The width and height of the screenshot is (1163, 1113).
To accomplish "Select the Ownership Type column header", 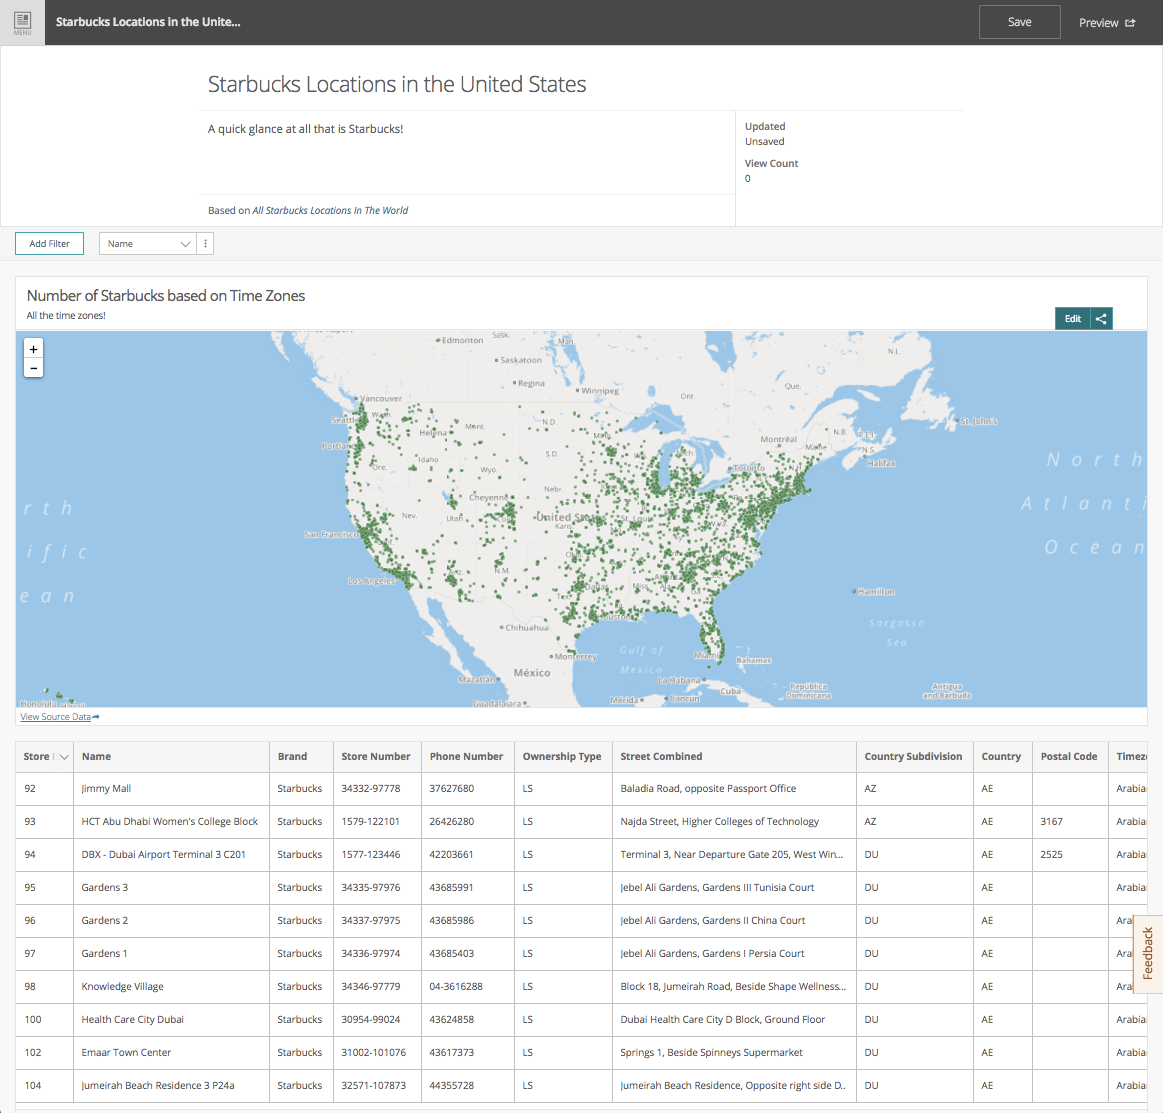I will click(x=562, y=756).
